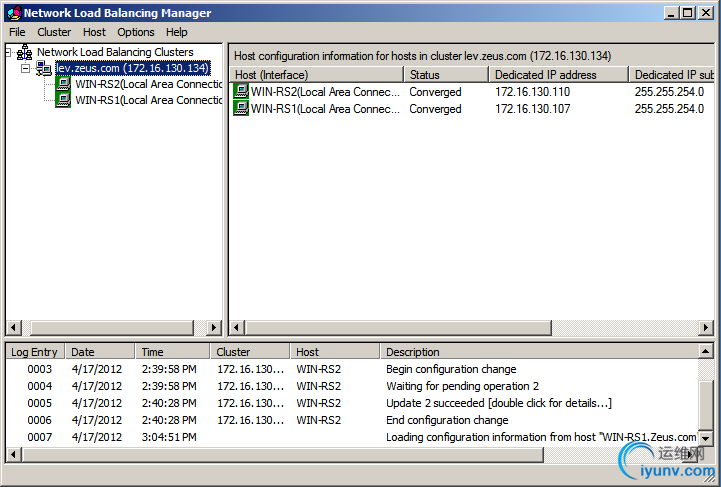The image size is (721, 487).
Task: Open the File menu
Action: pyautogui.click(x=17, y=32)
